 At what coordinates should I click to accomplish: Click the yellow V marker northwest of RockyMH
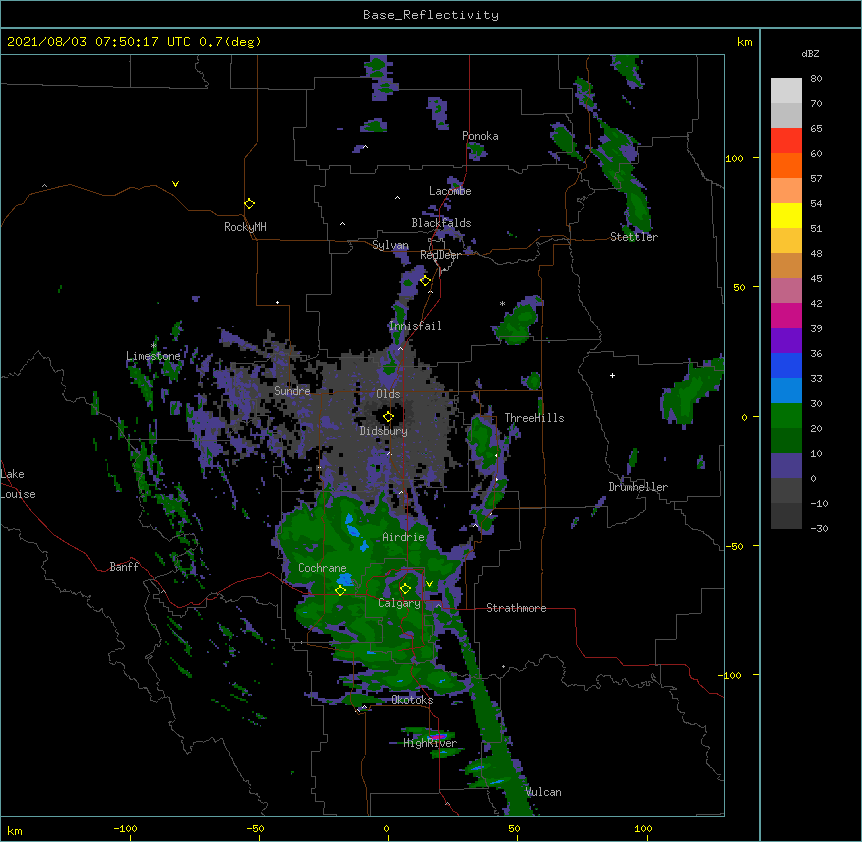(175, 184)
